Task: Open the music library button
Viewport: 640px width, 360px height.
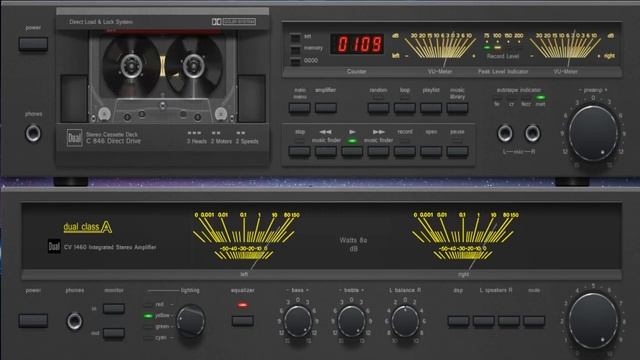Action: 457,108
